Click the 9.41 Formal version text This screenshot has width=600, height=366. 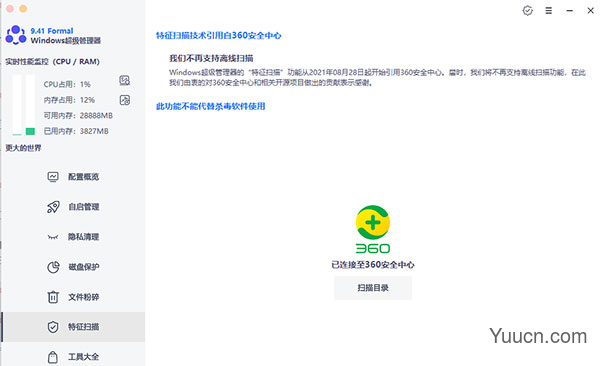click(x=52, y=31)
